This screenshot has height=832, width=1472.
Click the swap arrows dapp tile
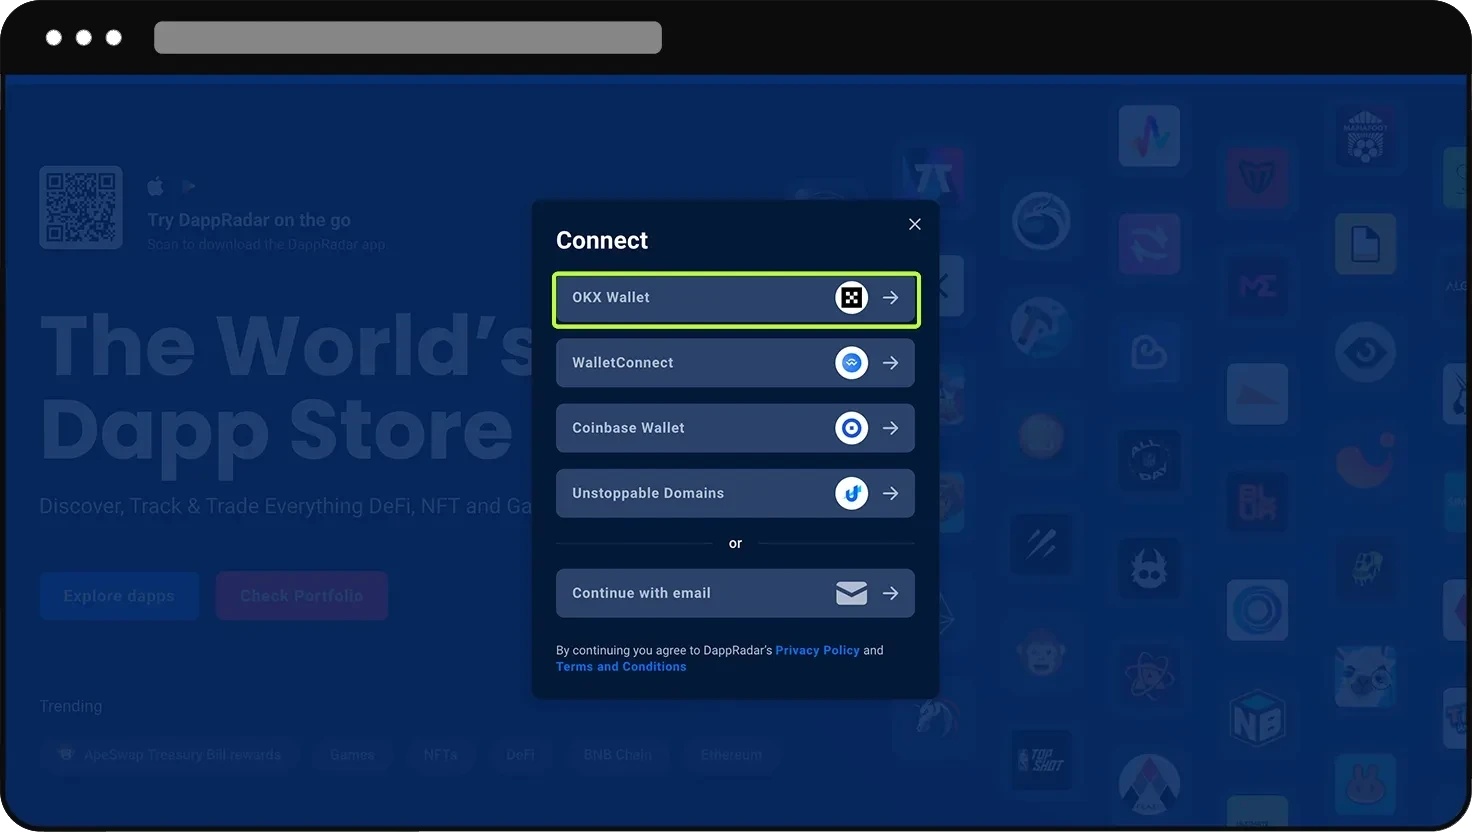tap(1149, 244)
